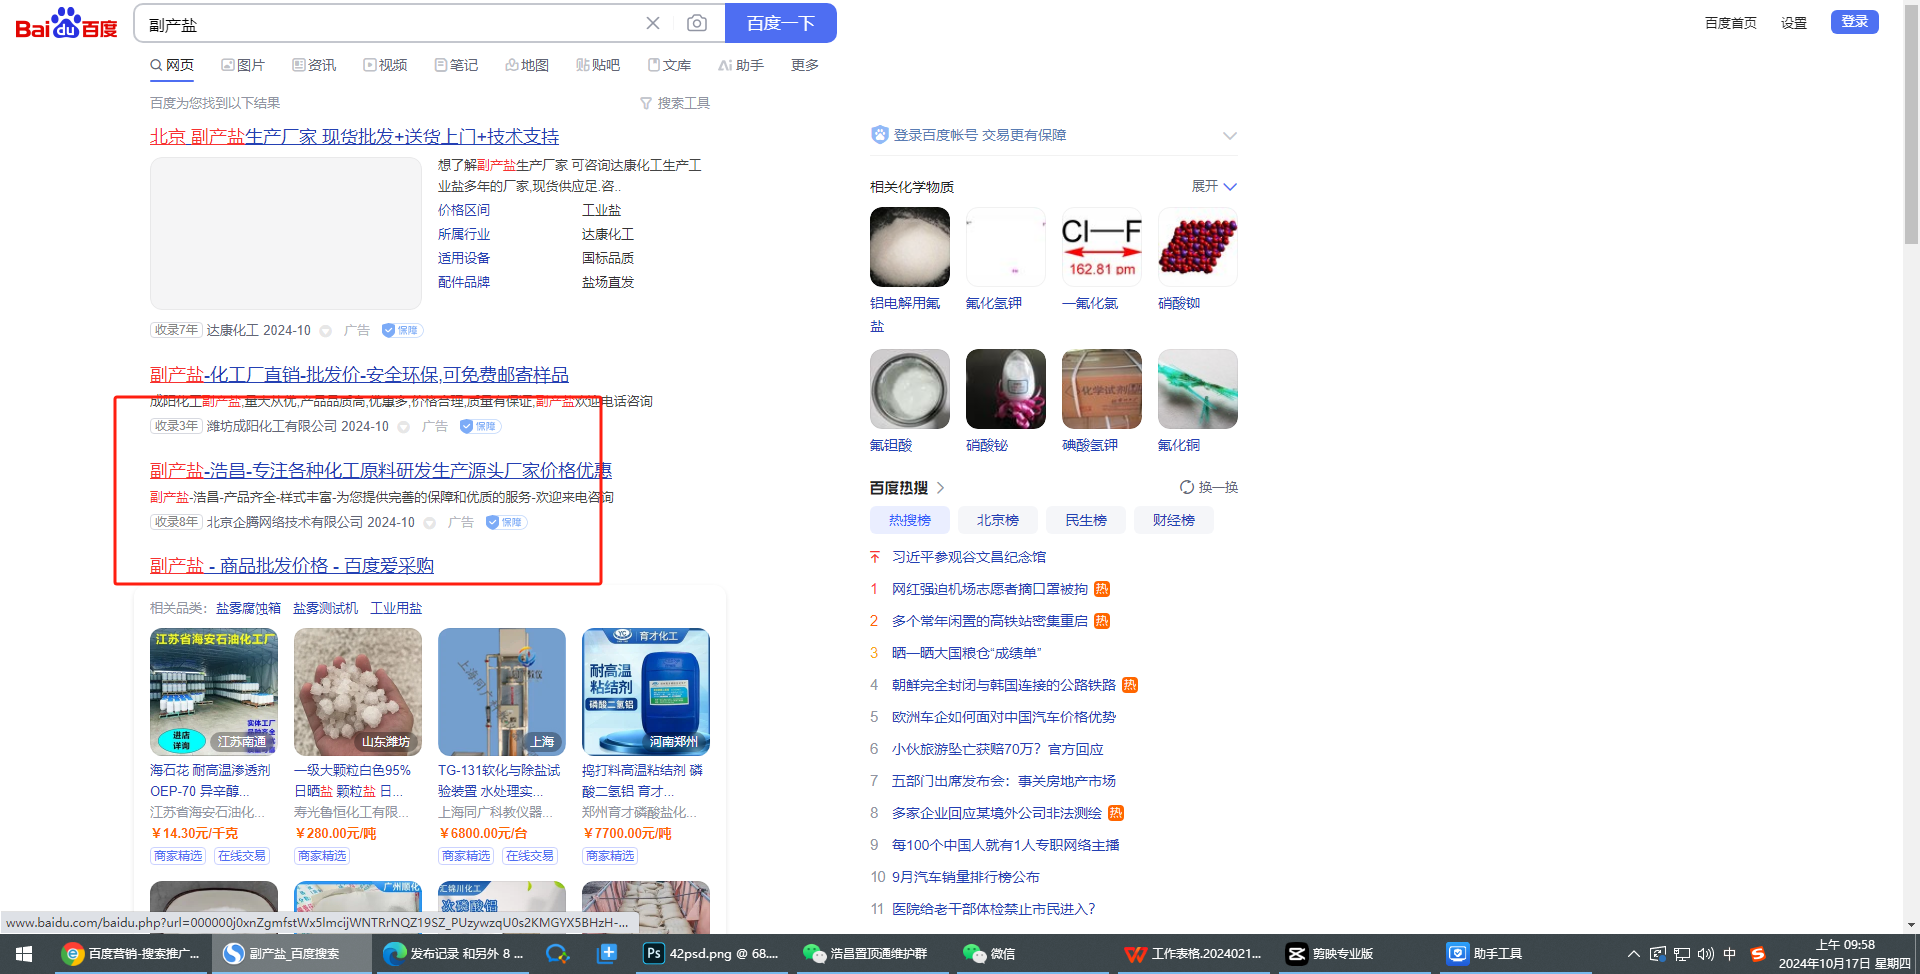The width and height of the screenshot is (1920, 974).
Task: Clear the search box with the X icon
Action: point(653,23)
